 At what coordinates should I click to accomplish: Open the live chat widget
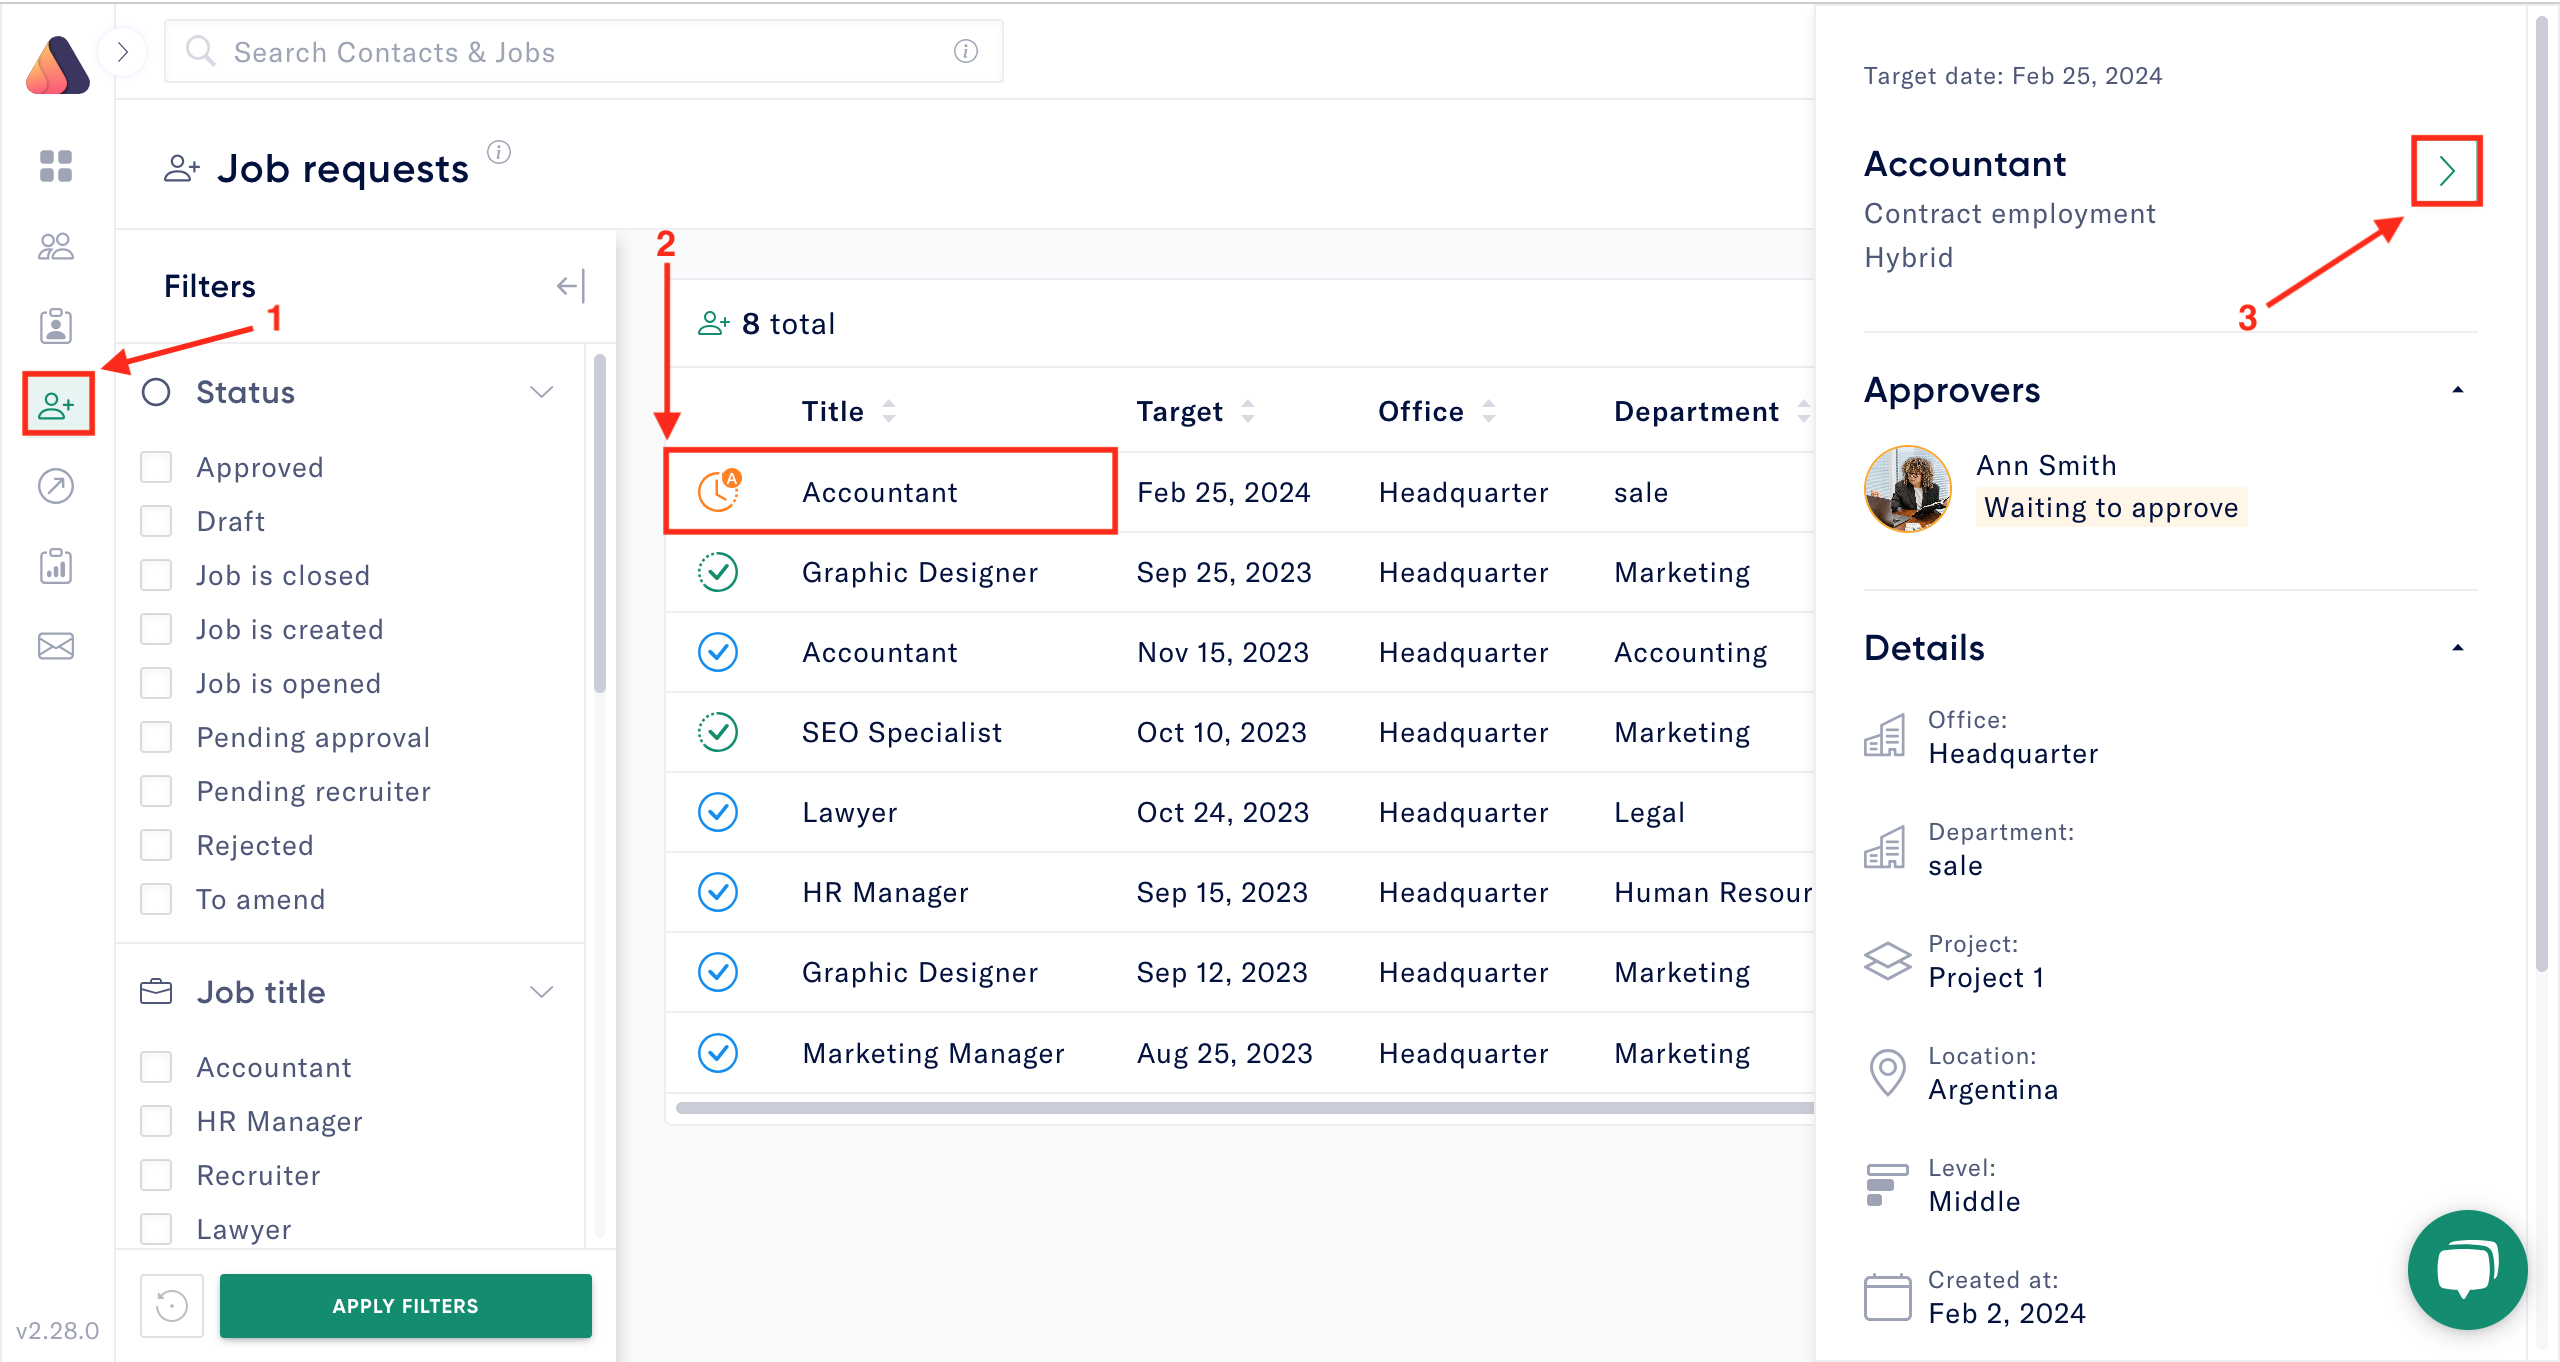coord(2466,1270)
